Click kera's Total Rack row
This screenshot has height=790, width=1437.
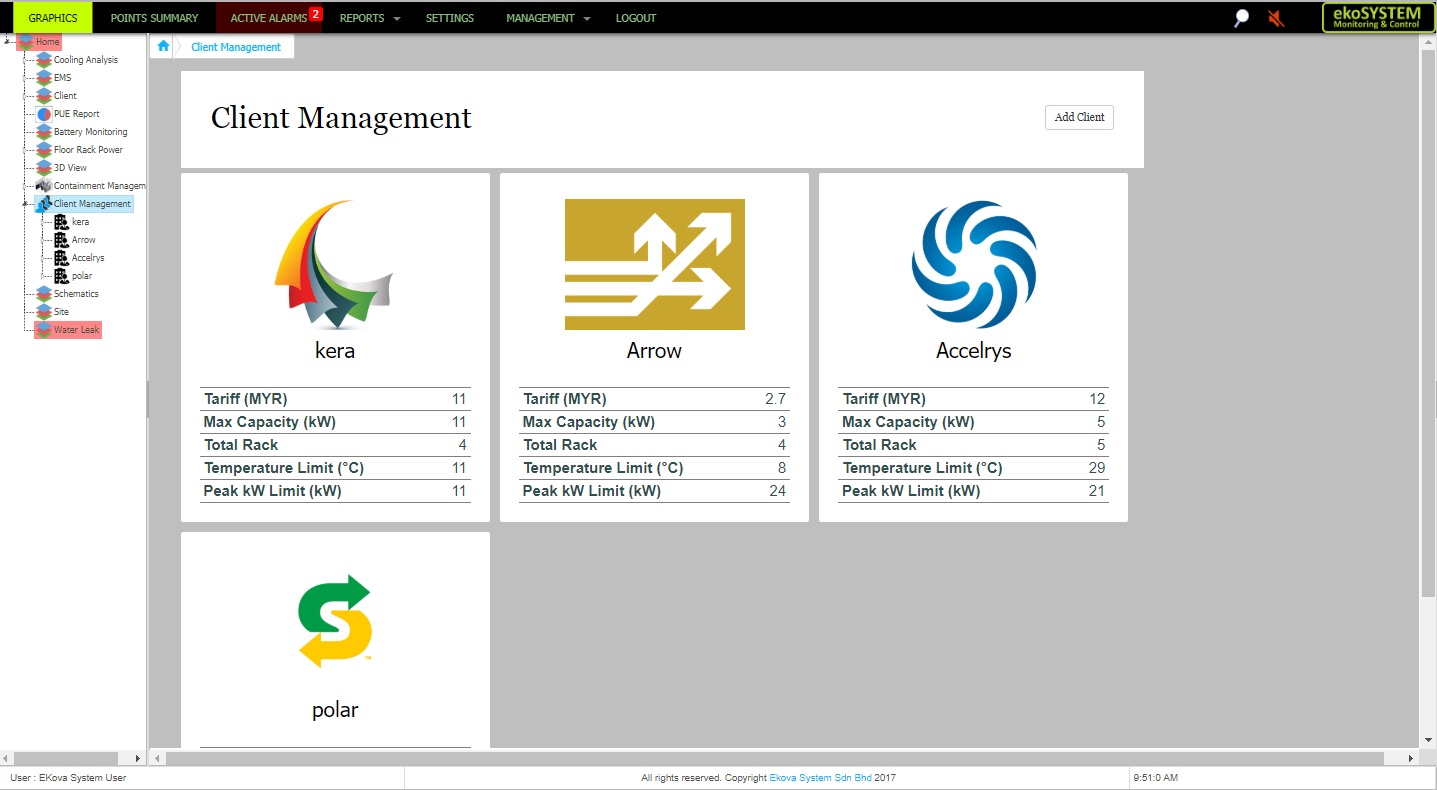point(335,445)
